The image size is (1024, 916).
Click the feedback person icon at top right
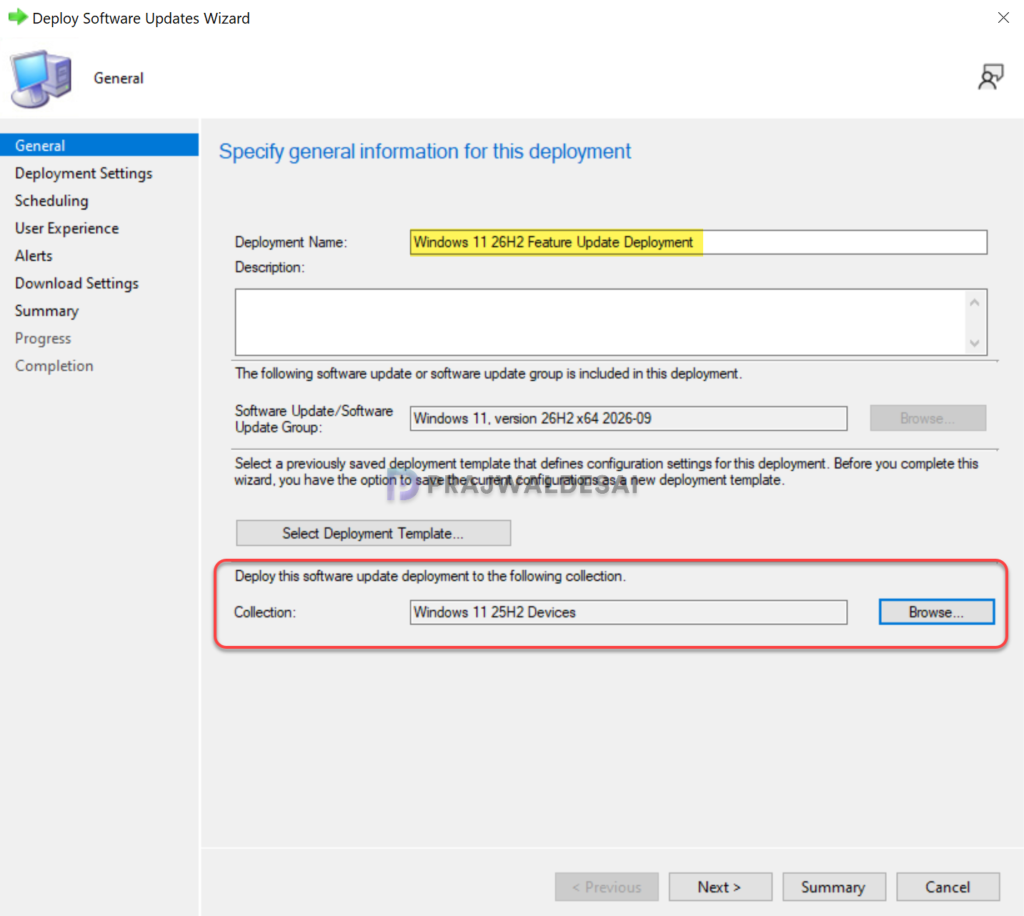(x=990, y=77)
